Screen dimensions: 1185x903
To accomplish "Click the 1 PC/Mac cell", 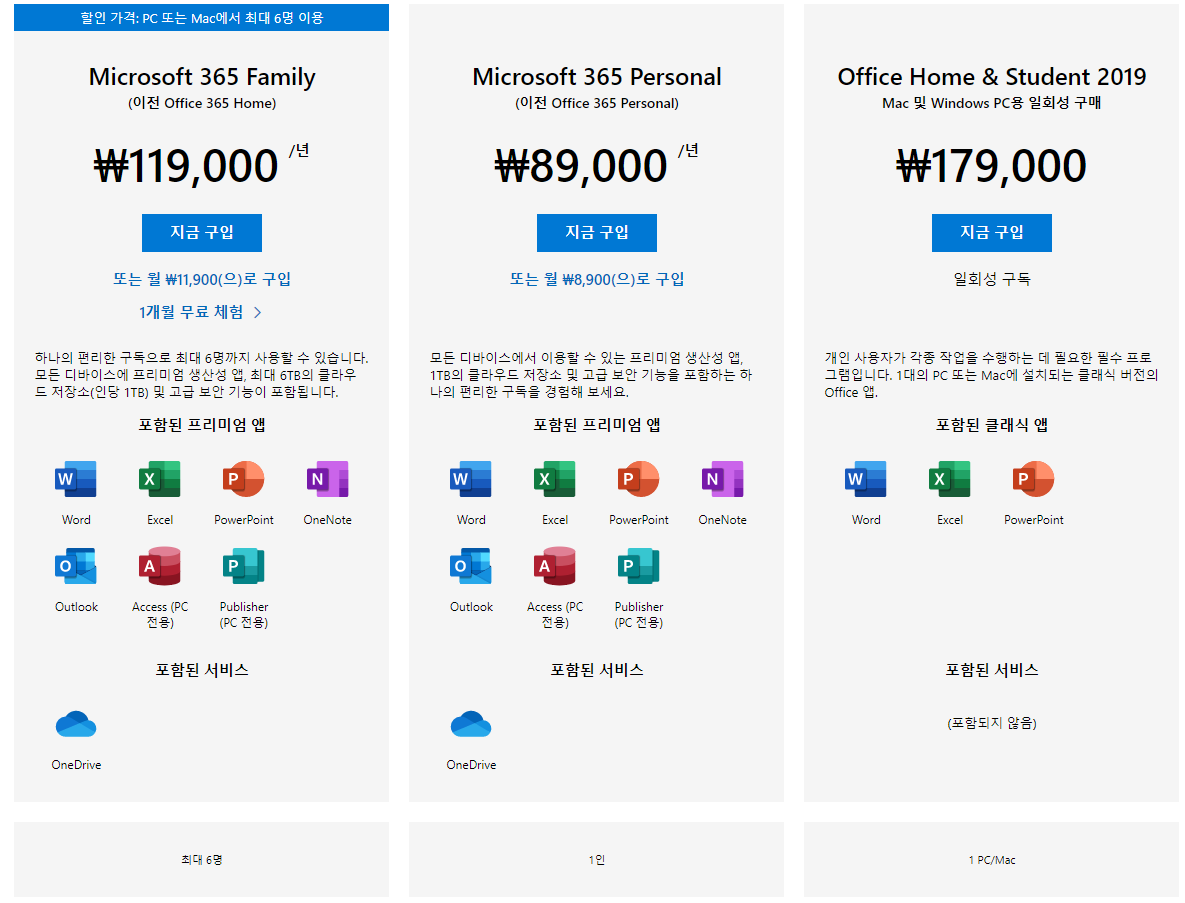I will point(992,860).
